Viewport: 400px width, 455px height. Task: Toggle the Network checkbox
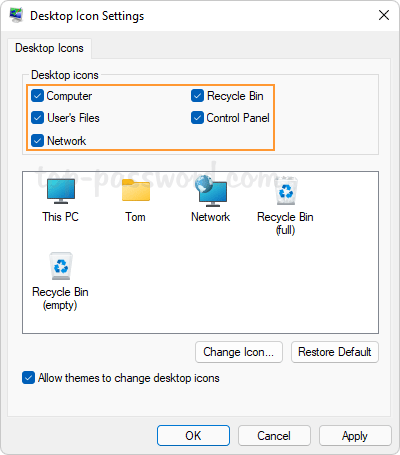pyautogui.click(x=37, y=141)
